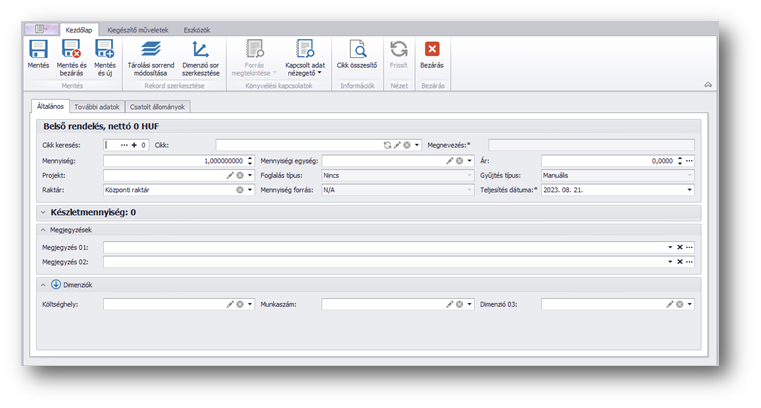Viewport: 761px width, 408px height.
Task: Open Tárolási sorrend módosítása
Action: click(x=151, y=49)
